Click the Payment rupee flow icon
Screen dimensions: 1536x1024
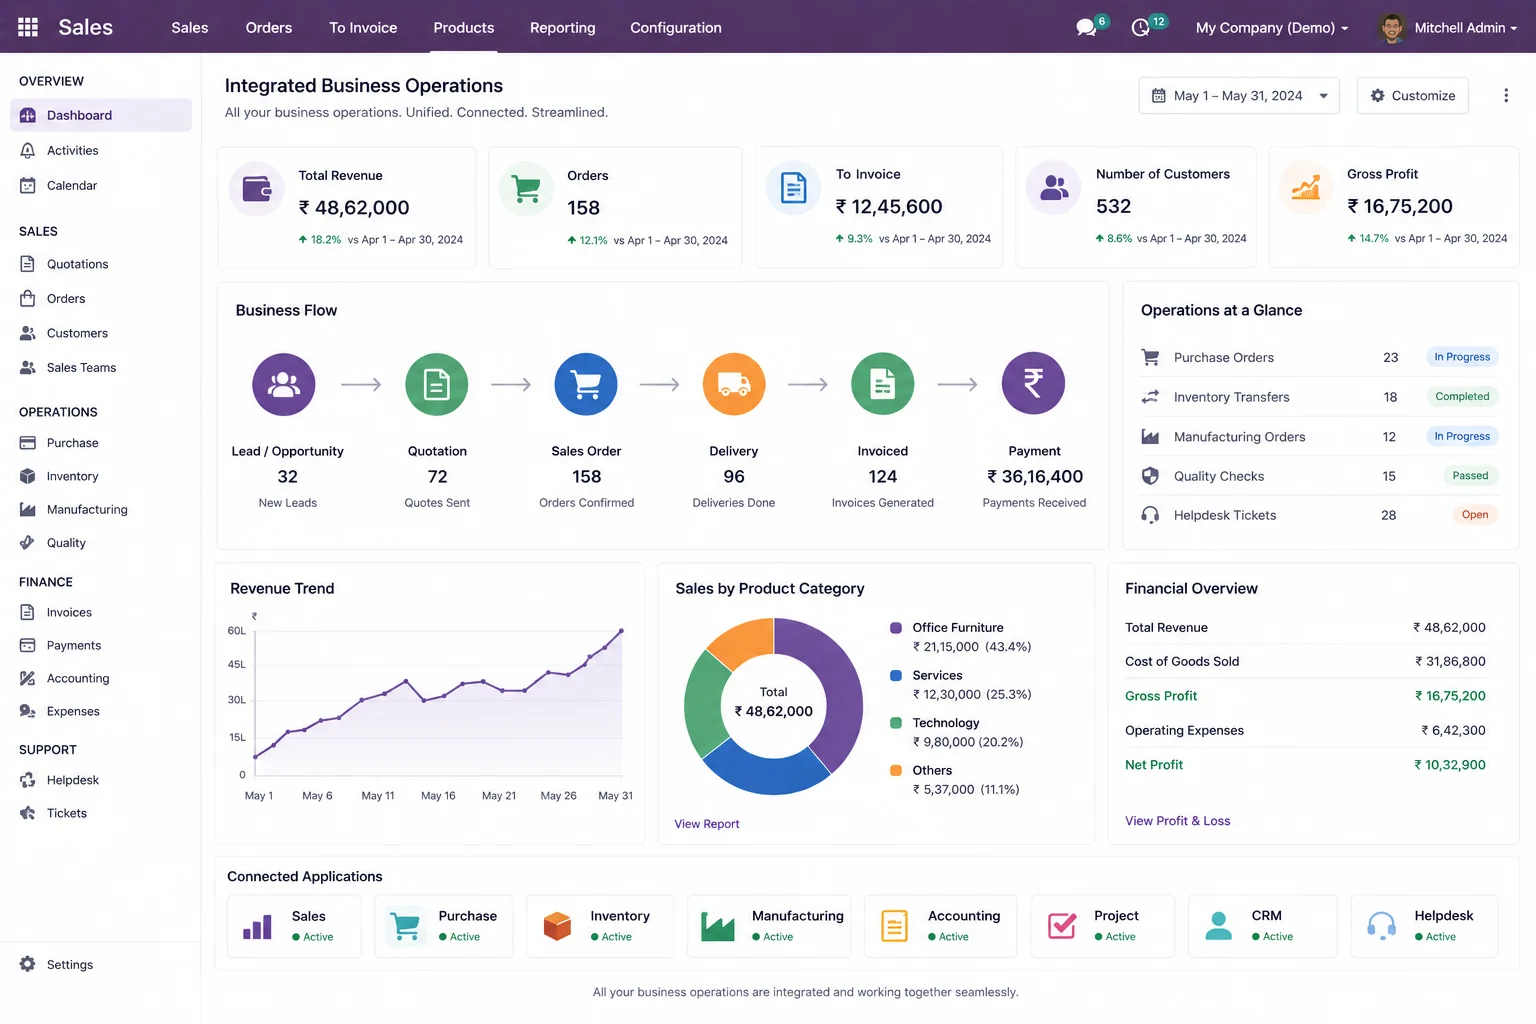1033,383
